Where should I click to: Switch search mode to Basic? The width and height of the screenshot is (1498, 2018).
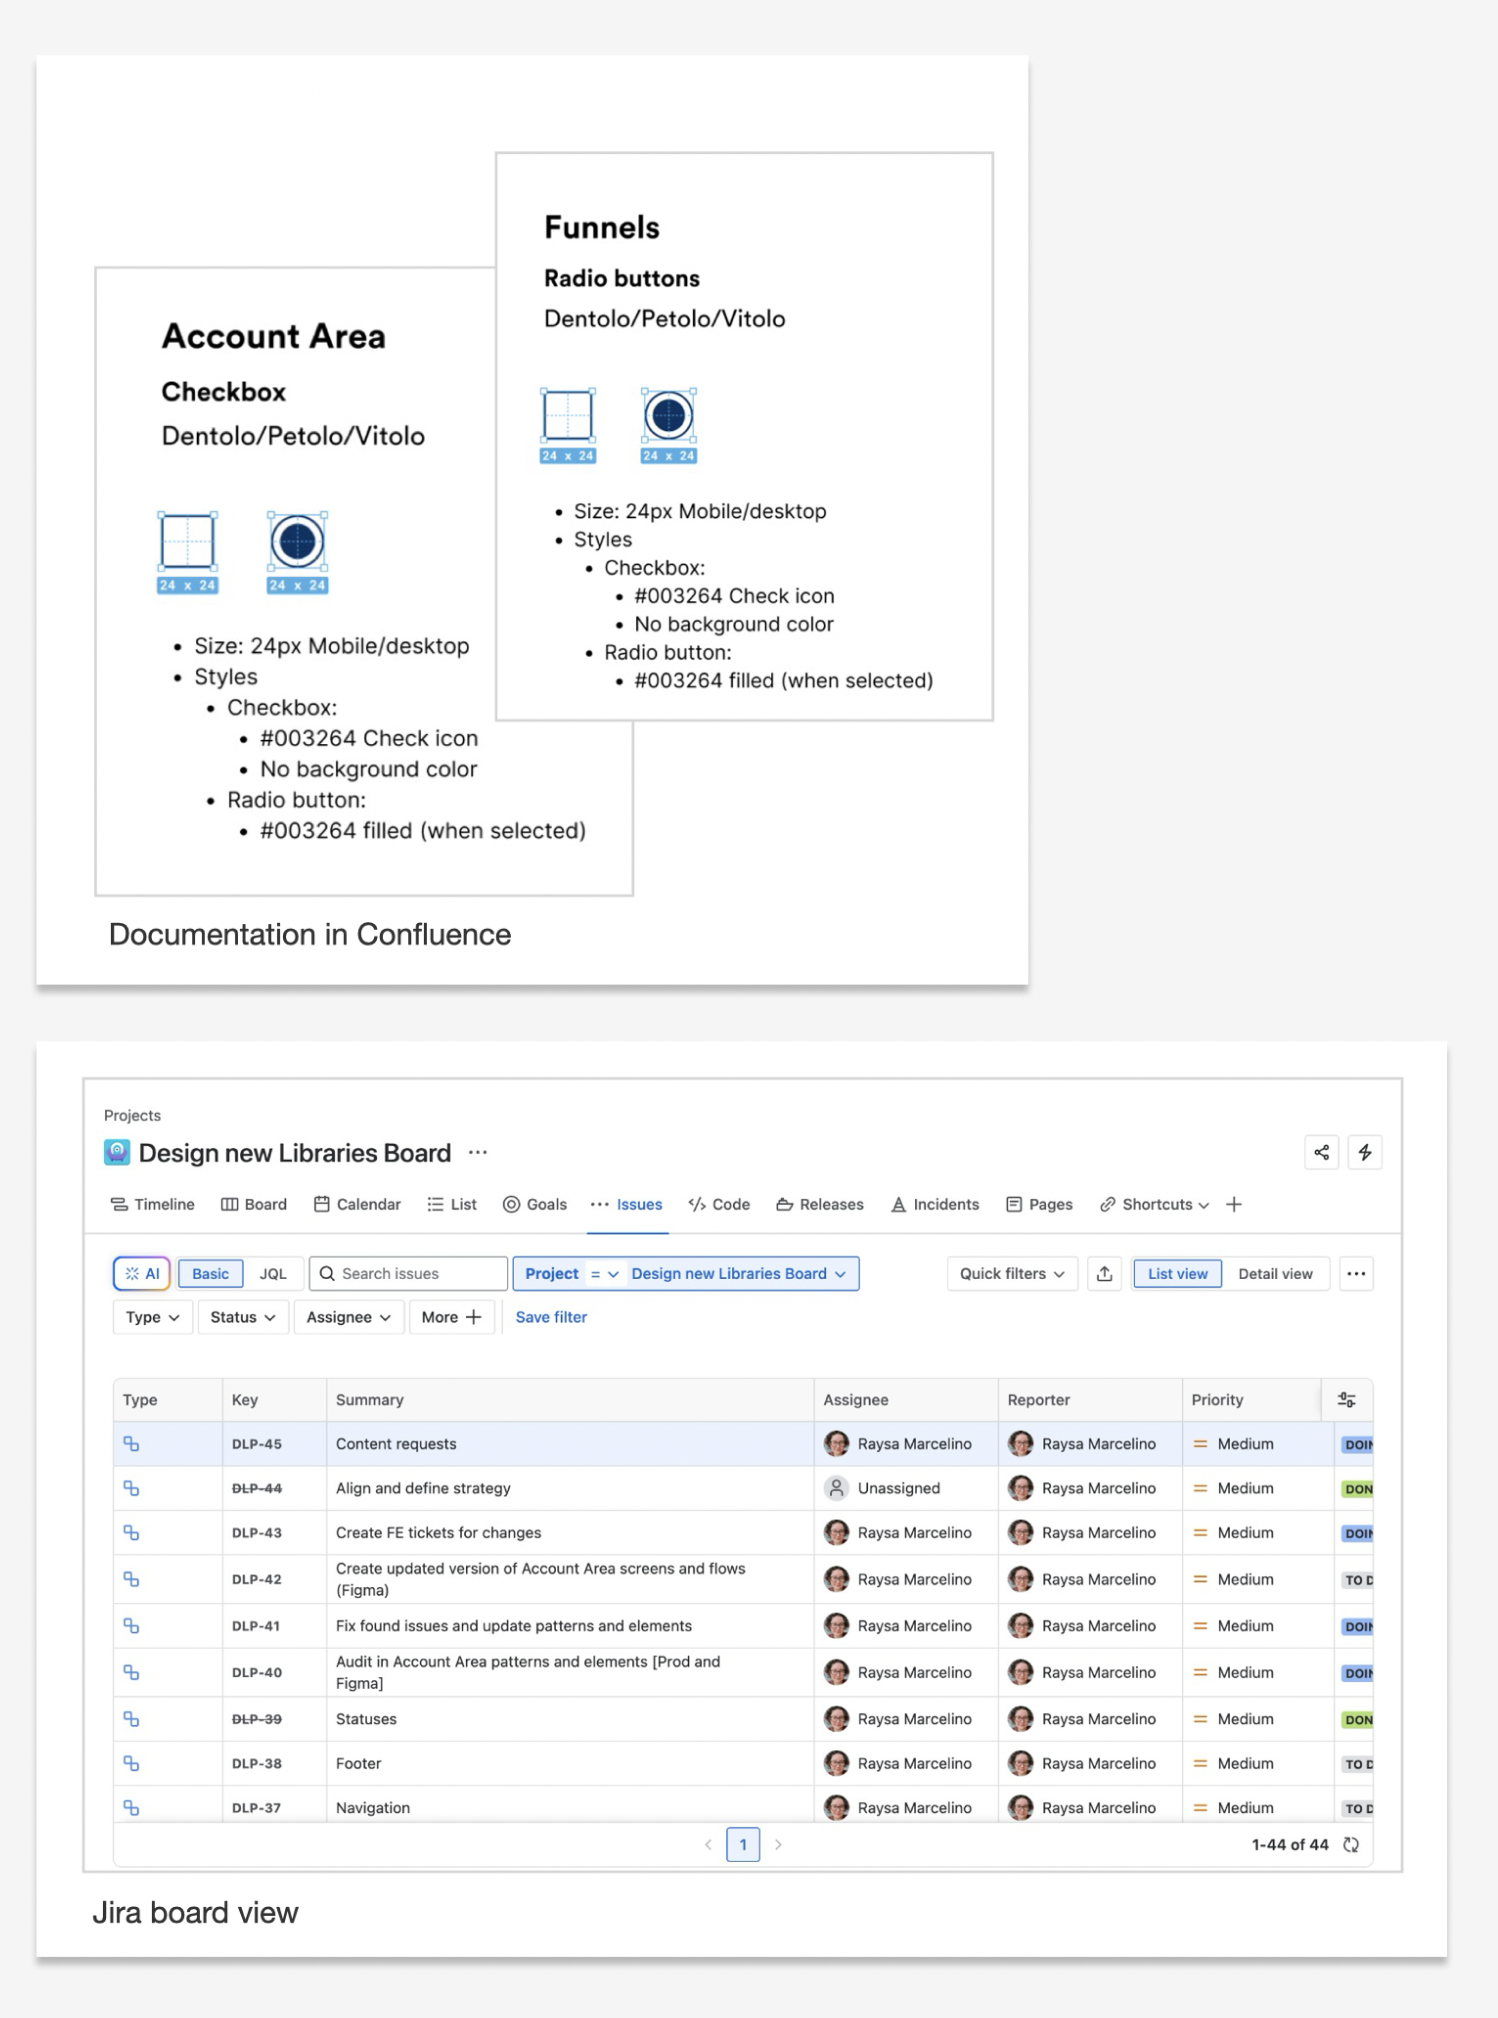(210, 1273)
